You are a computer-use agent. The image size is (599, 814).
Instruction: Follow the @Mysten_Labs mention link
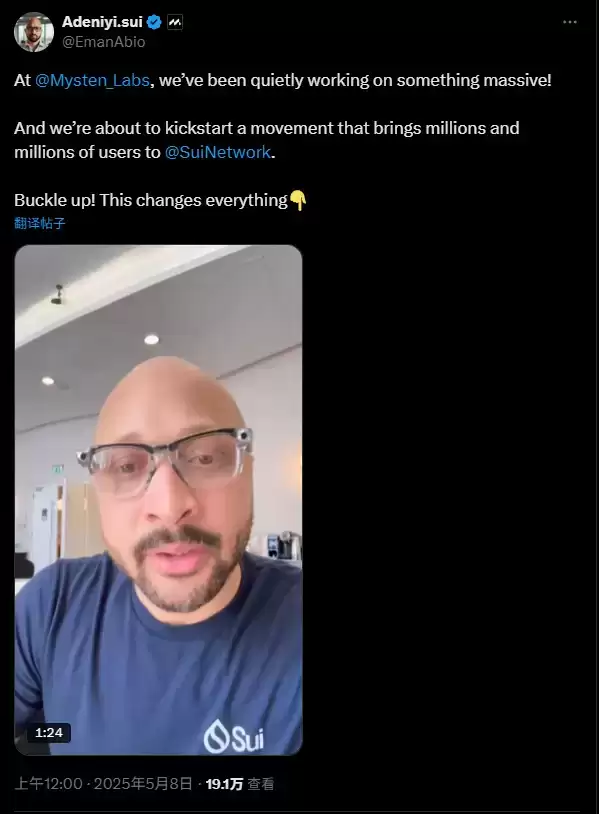click(92, 80)
